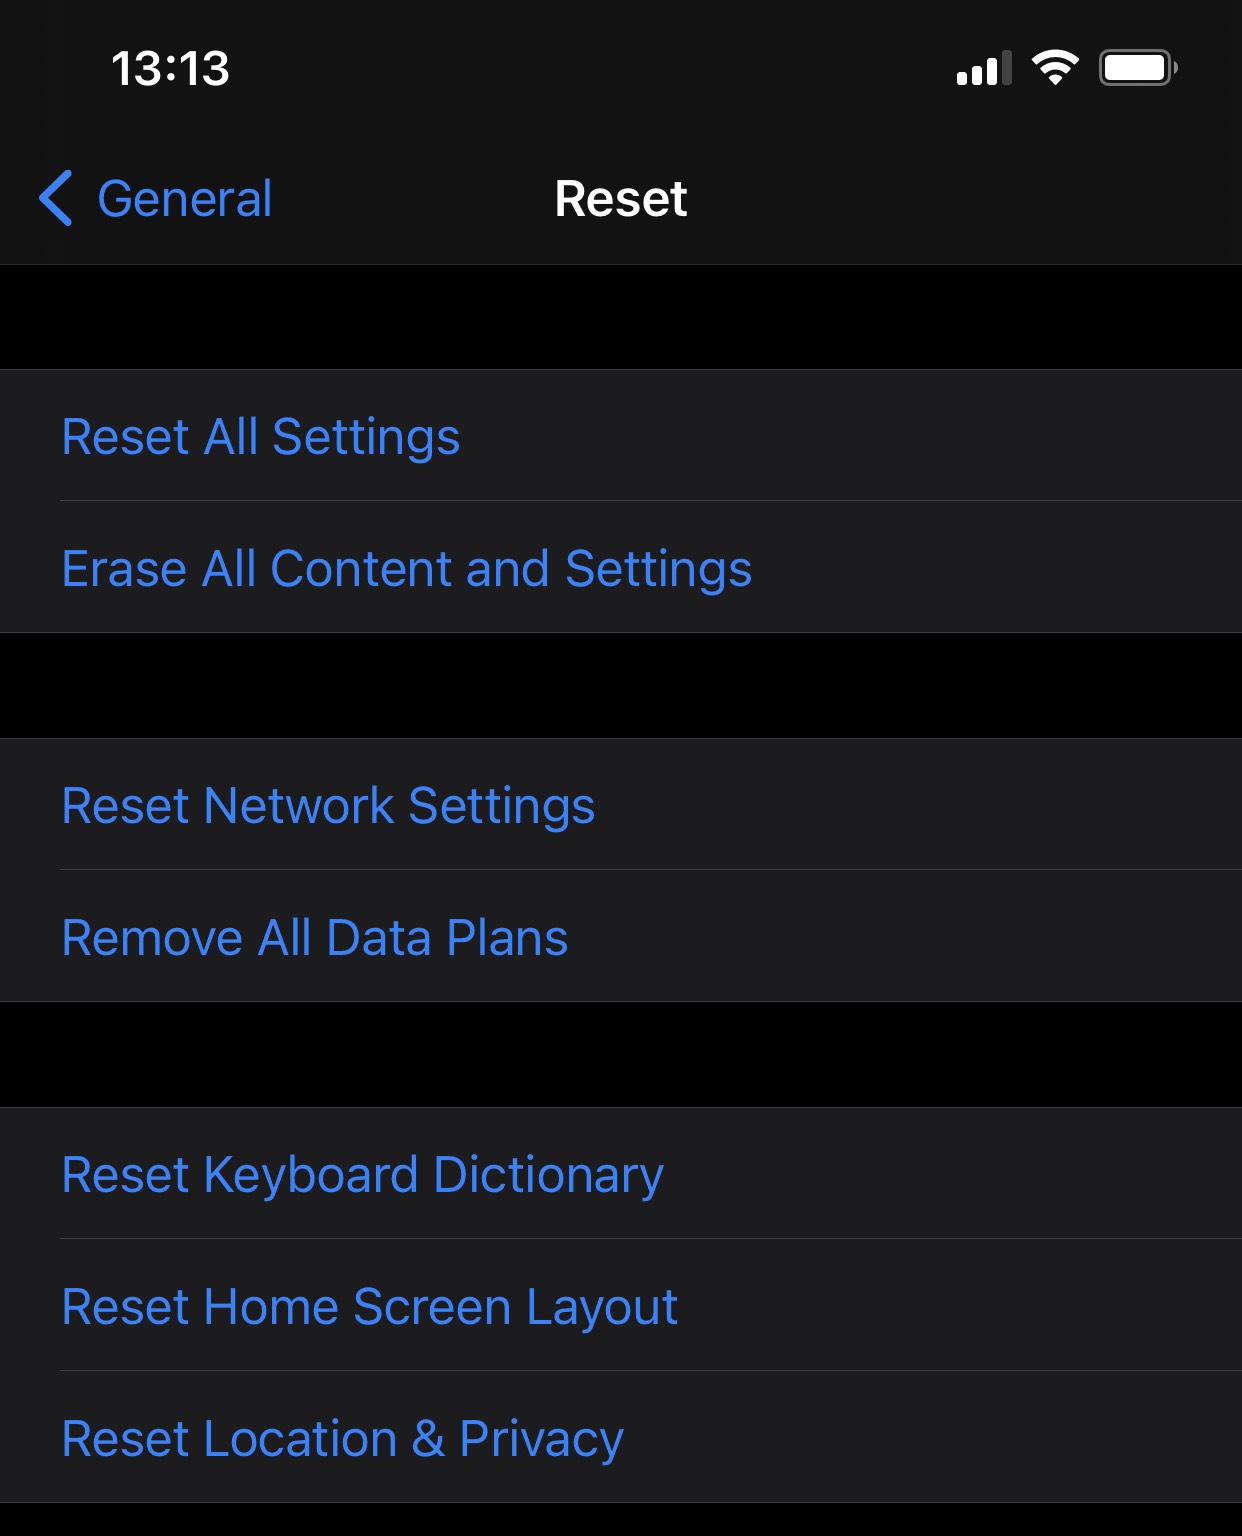Tap the Reset page title
The image size is (1242, 1536).
621,198
